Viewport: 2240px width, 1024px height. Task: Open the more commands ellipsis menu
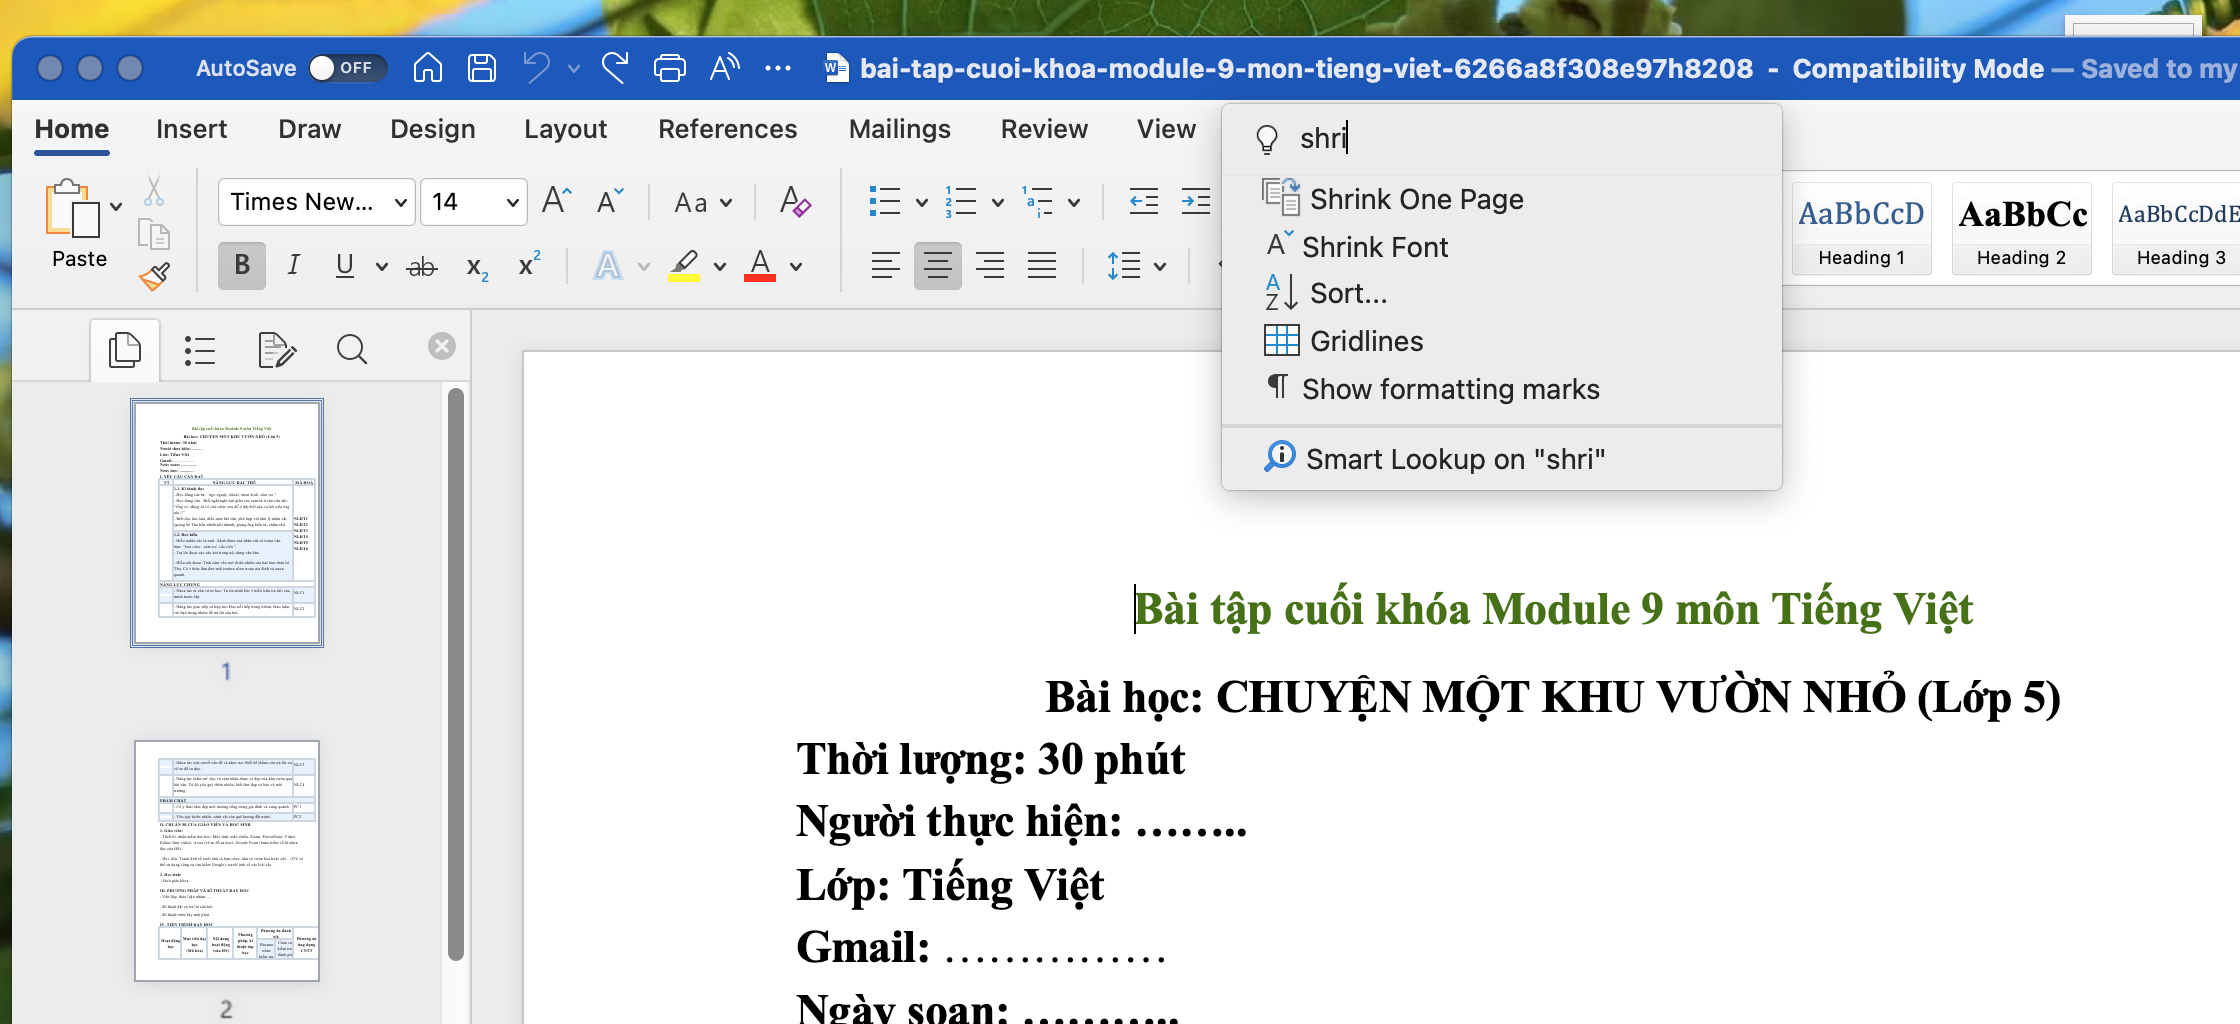(778, 68)
